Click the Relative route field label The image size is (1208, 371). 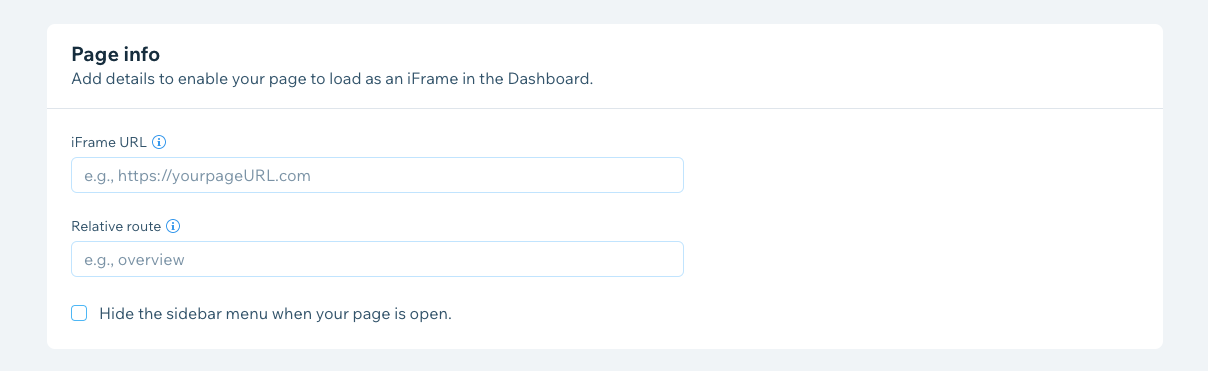(x=116, y=226)
